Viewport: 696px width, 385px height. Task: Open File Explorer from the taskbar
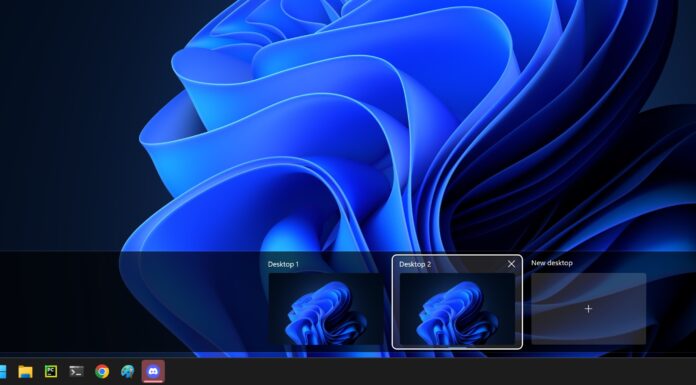[25, 371]
